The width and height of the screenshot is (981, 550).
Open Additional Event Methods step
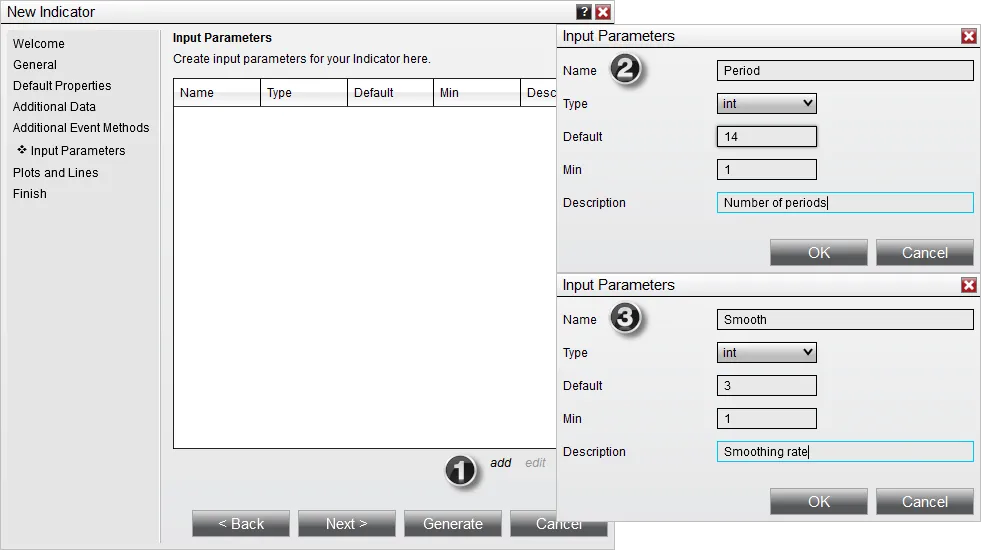[81, 128]
